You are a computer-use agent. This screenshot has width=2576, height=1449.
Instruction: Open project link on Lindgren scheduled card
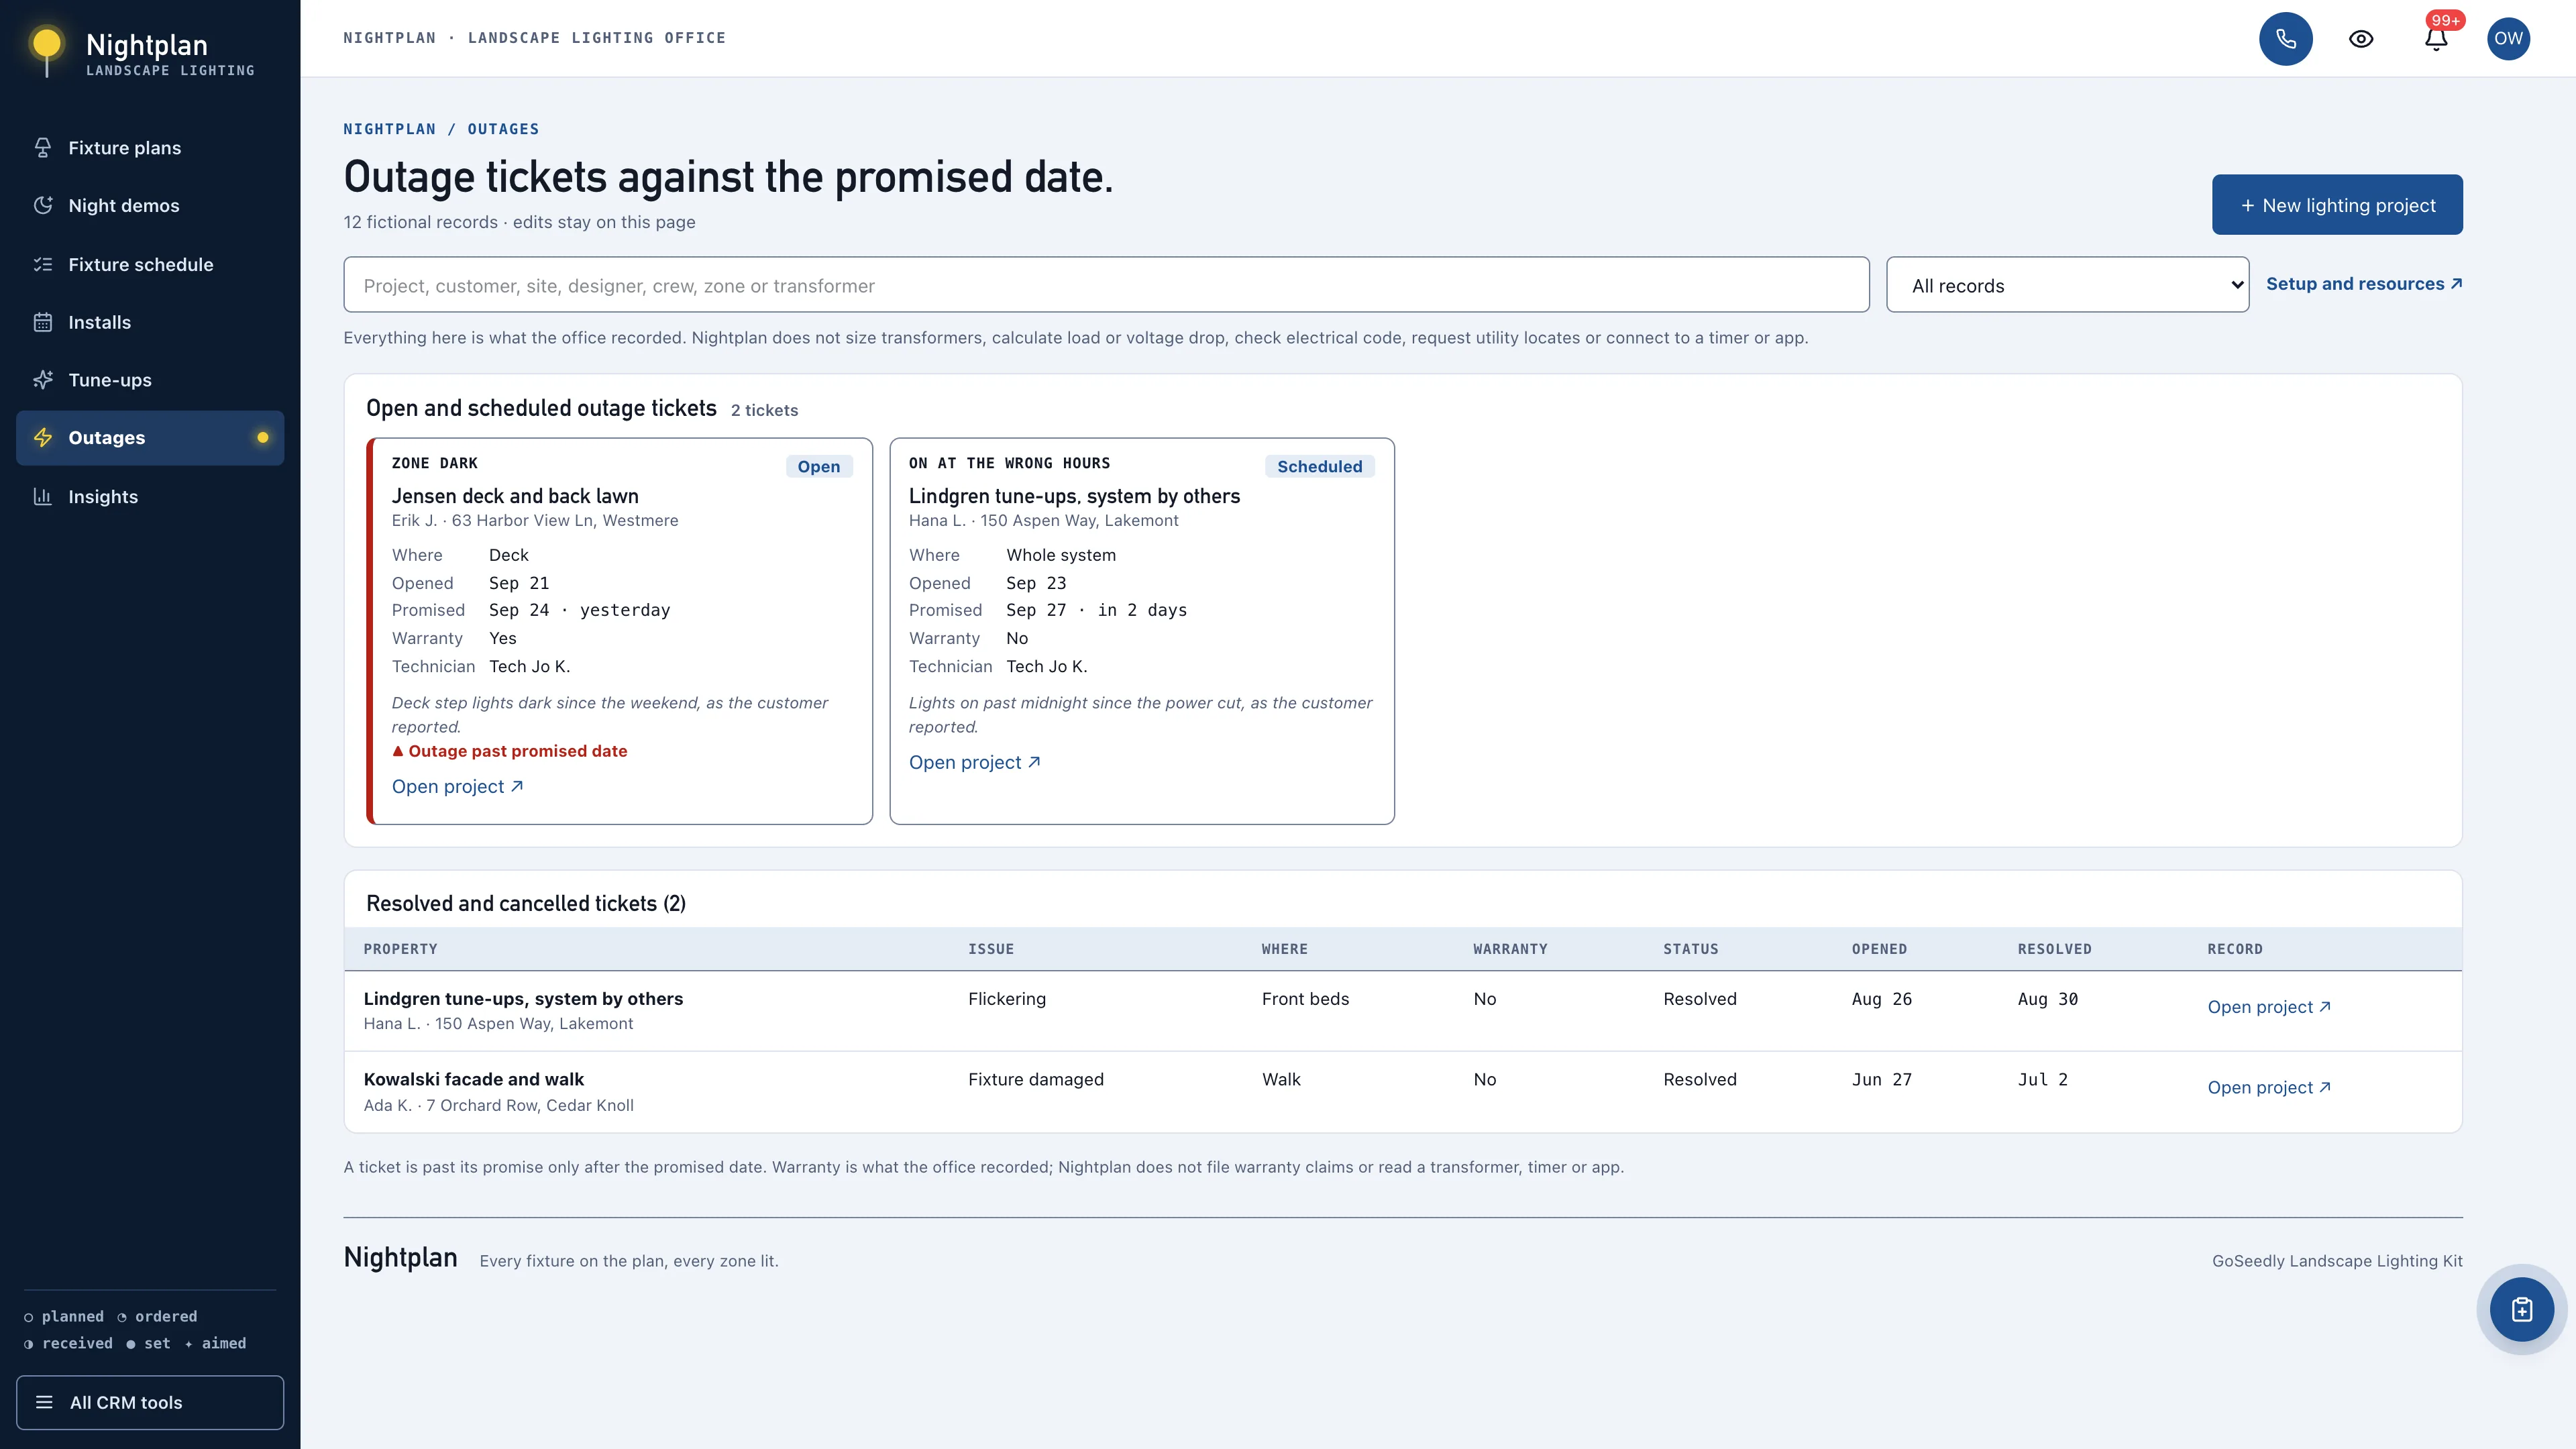[x=974, y=763]
